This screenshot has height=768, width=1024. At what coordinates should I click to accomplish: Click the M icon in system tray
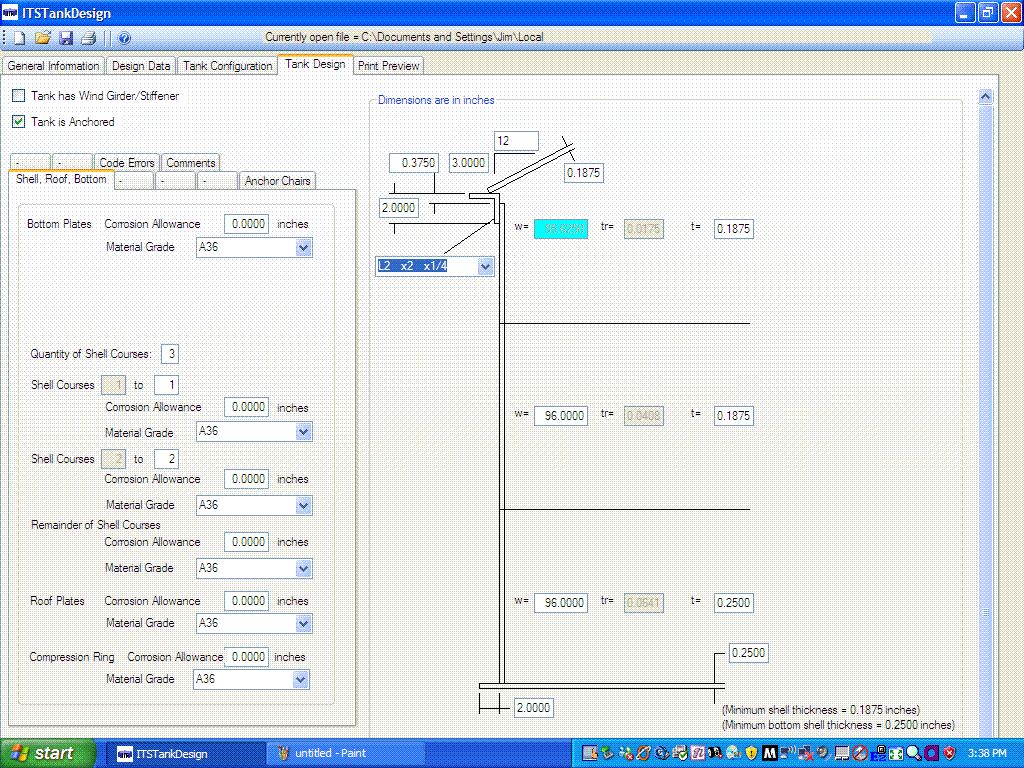pyautogui.click(x=769, y=754)
